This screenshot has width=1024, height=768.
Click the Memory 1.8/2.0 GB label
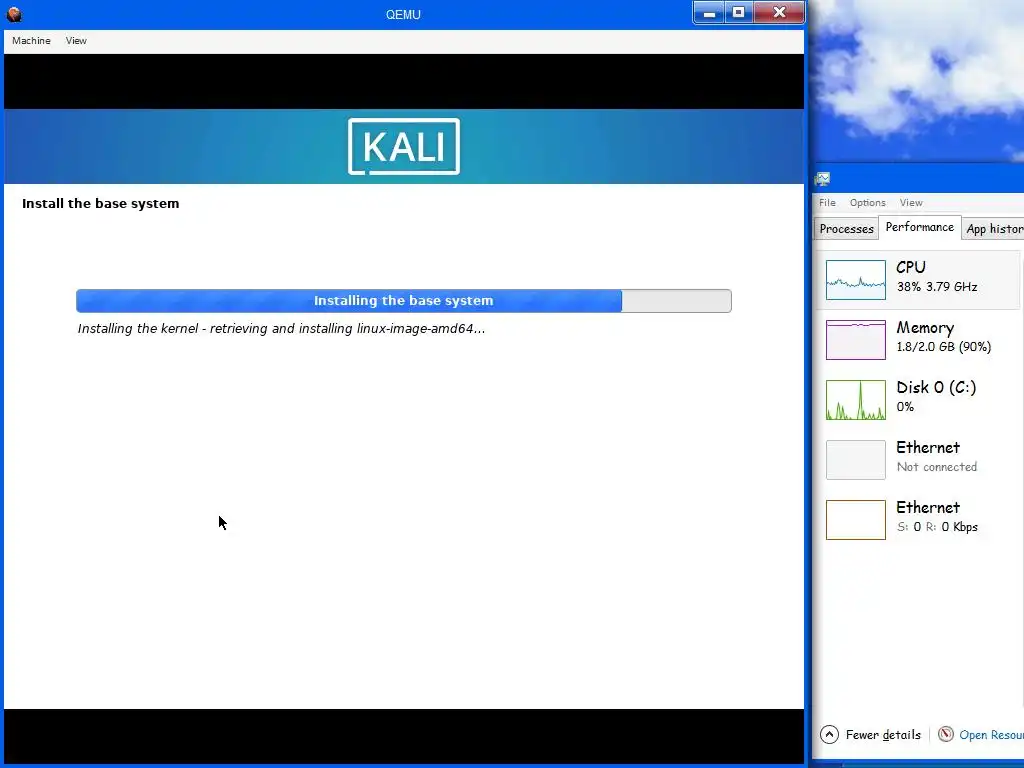(943, 336)
